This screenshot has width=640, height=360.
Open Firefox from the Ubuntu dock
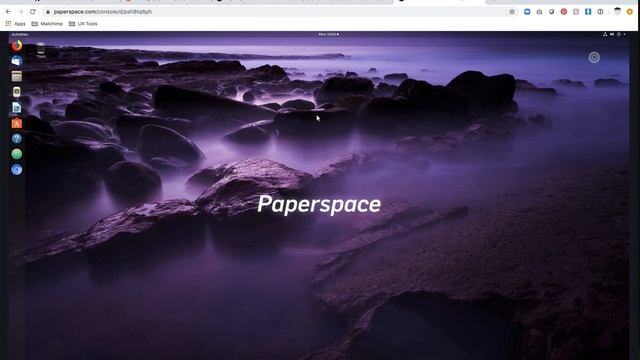click(17, 45)
